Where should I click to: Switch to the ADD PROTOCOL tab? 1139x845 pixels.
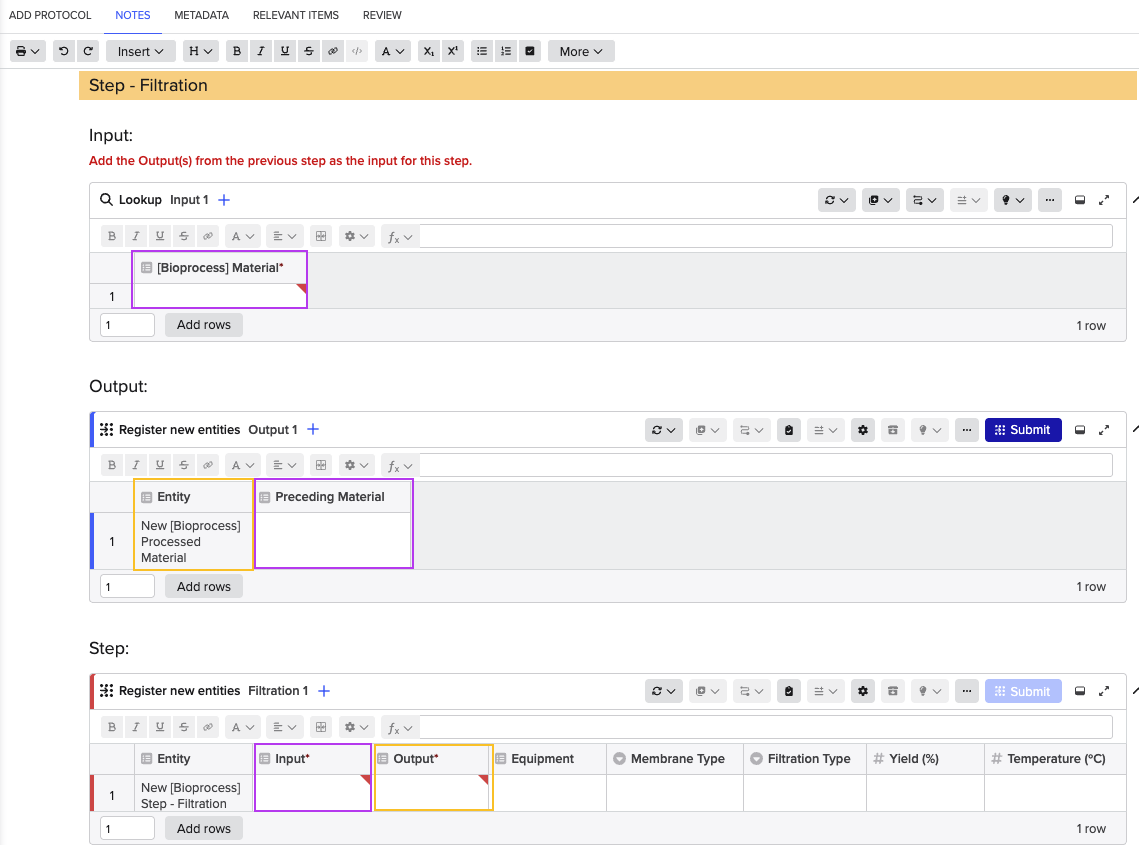pyautogui.click(x=50, y=15)
